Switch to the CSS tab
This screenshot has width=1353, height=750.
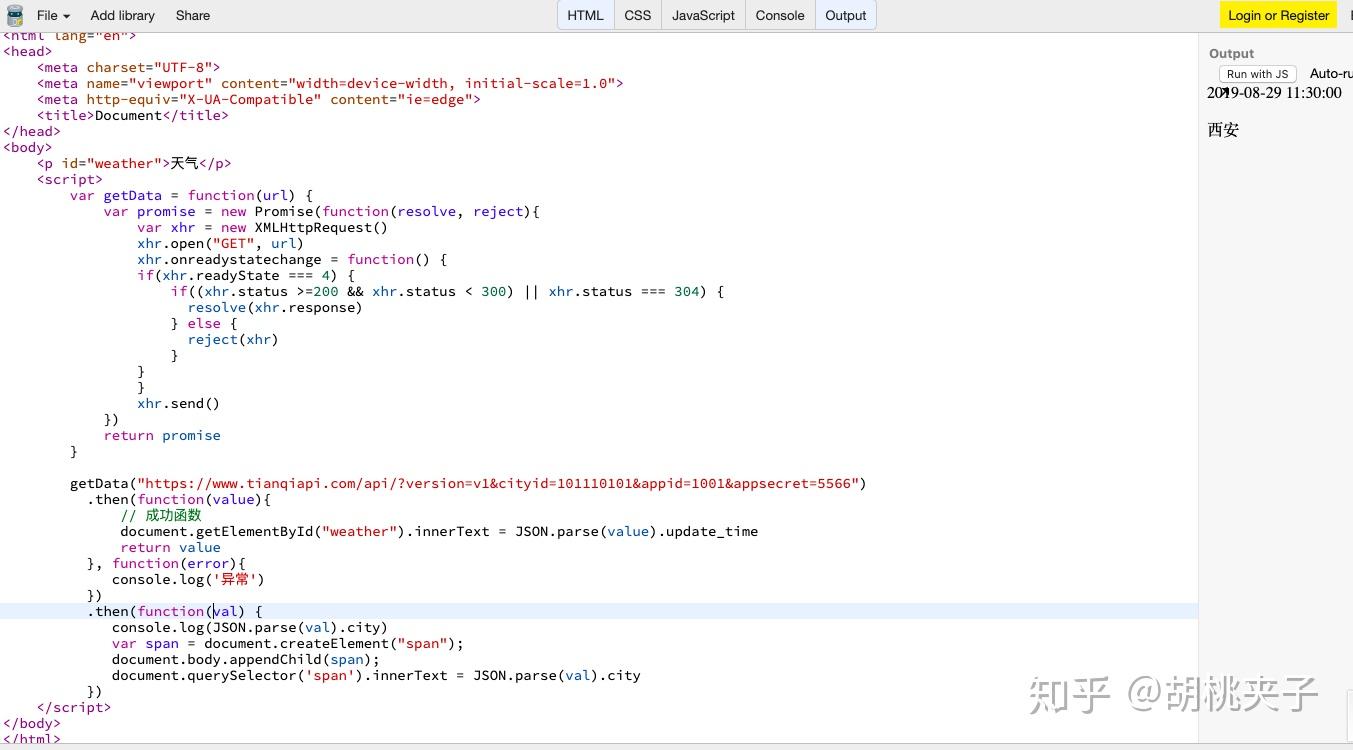637,15
